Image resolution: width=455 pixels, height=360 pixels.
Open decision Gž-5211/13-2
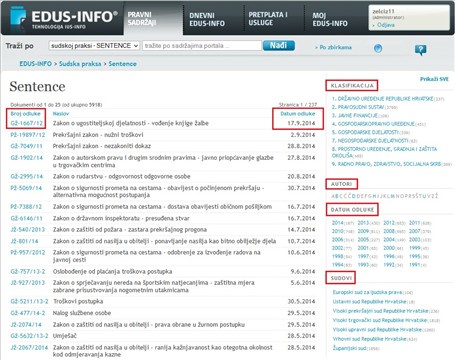29,301
